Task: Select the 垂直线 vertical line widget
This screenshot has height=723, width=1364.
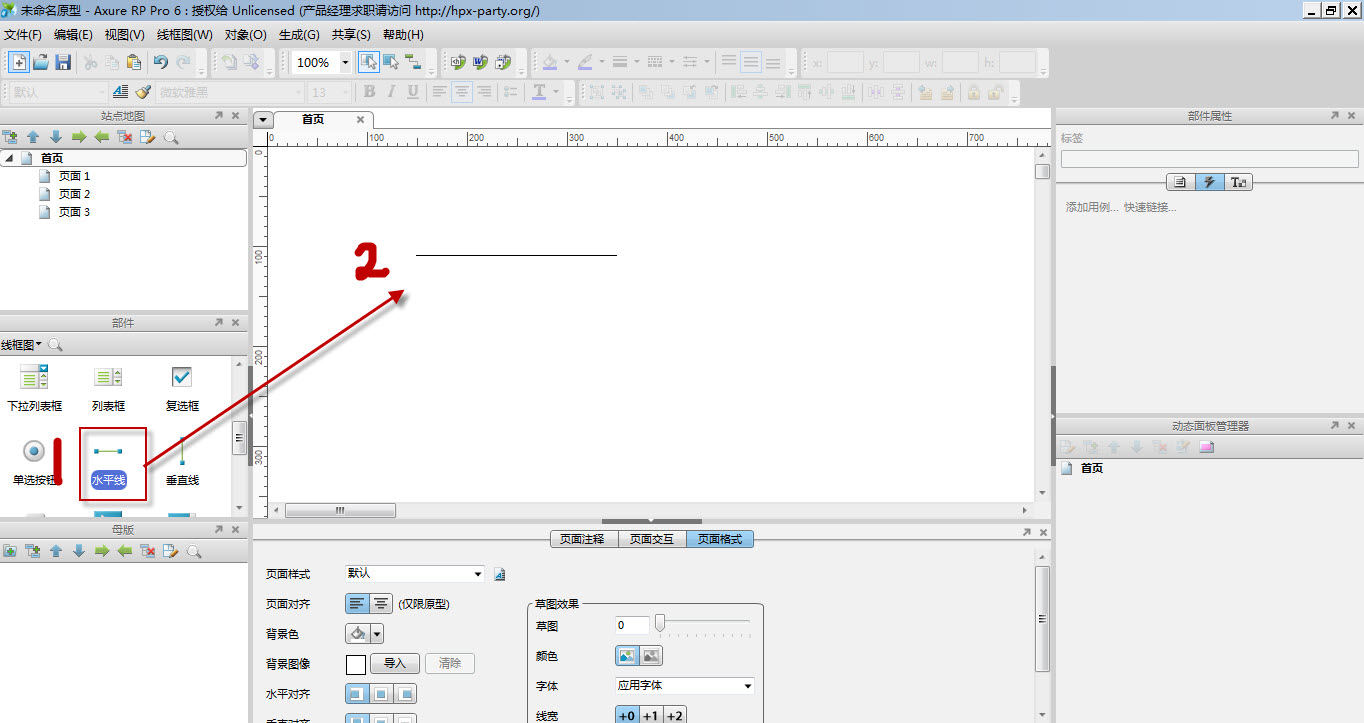Action: (x=182, y=463)
